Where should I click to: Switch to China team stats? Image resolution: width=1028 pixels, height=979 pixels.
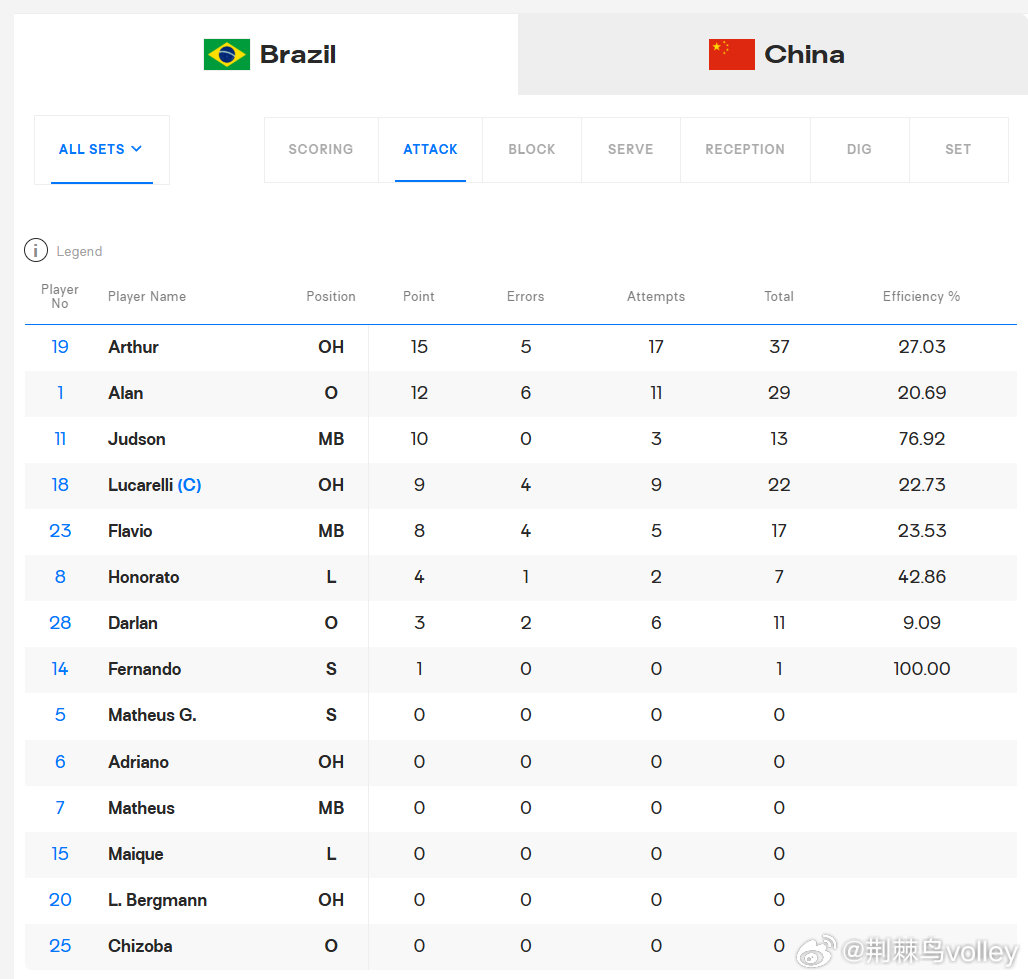pos(773,54)
